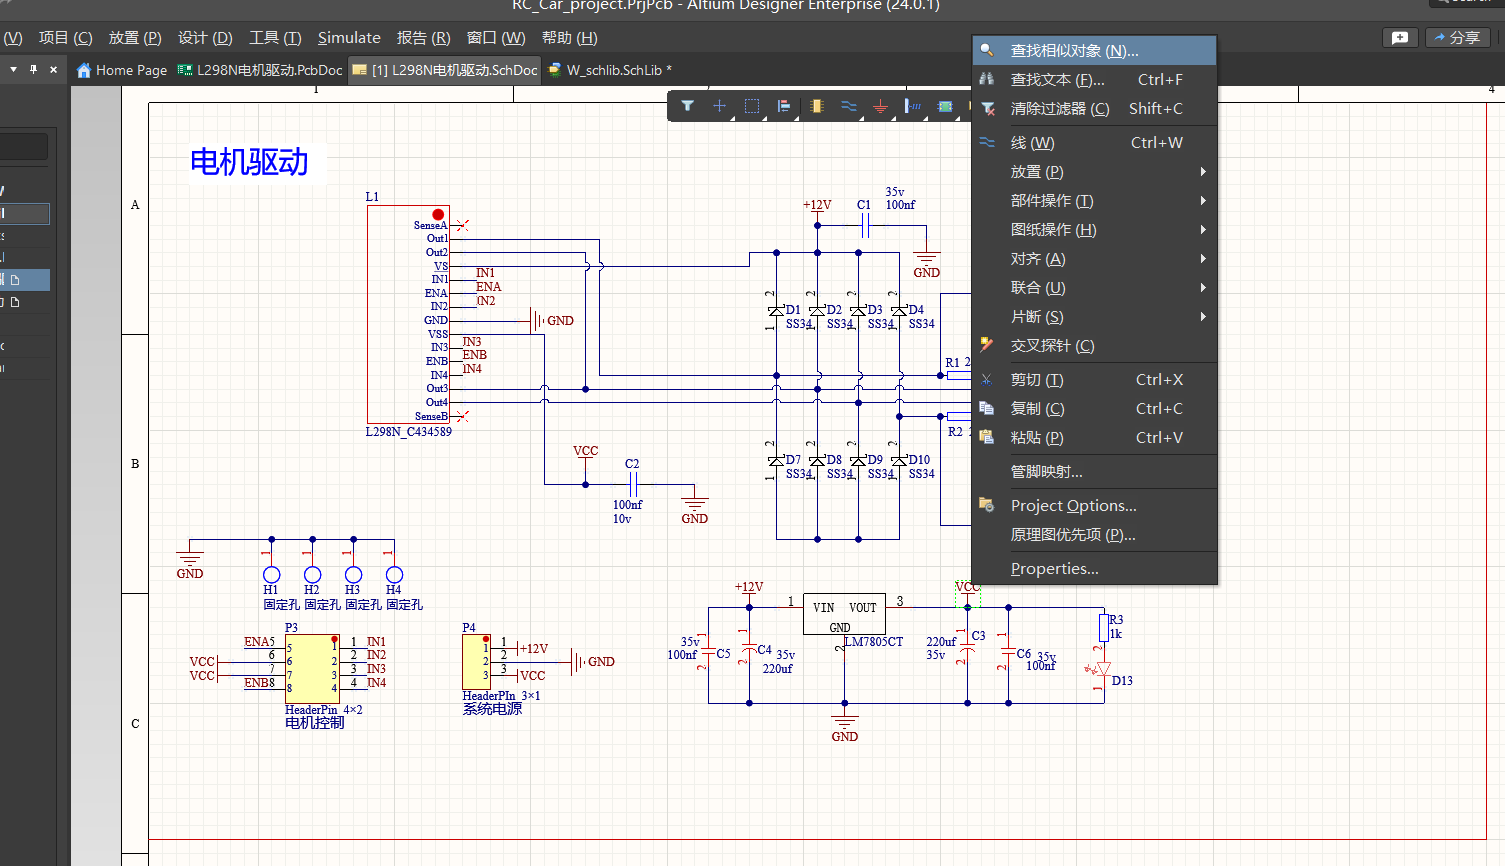Close the left panel with X icon
The height and width of the screenshot is (866, 1505).
(x=54, y=69)
